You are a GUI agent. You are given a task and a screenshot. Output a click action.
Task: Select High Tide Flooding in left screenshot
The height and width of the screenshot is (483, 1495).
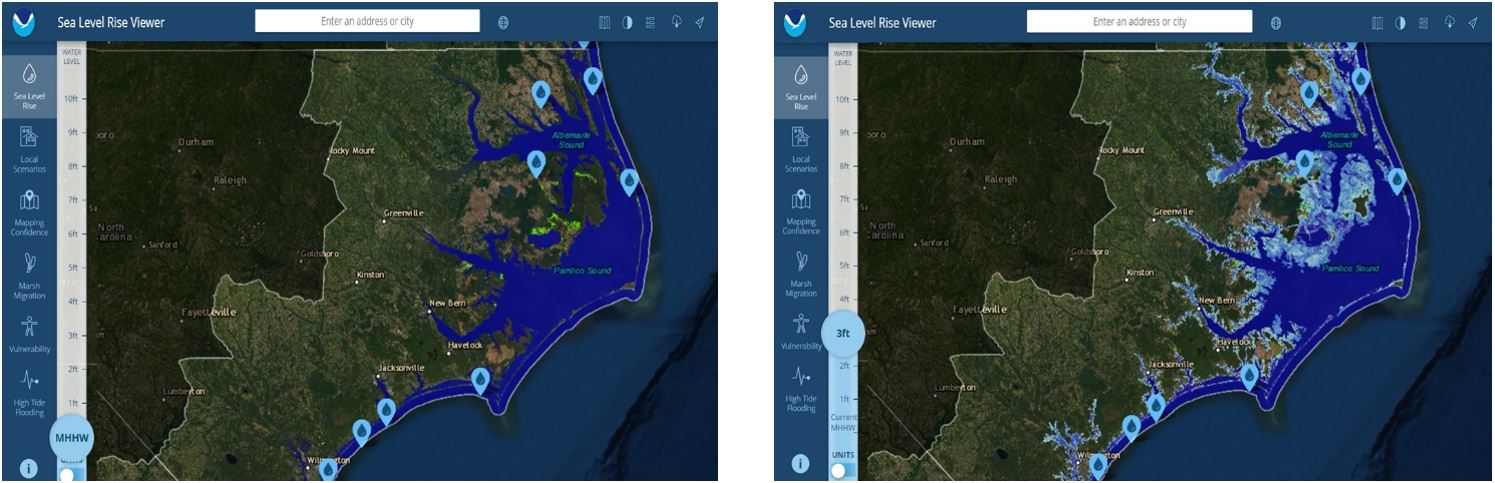(x=29, y=391)
